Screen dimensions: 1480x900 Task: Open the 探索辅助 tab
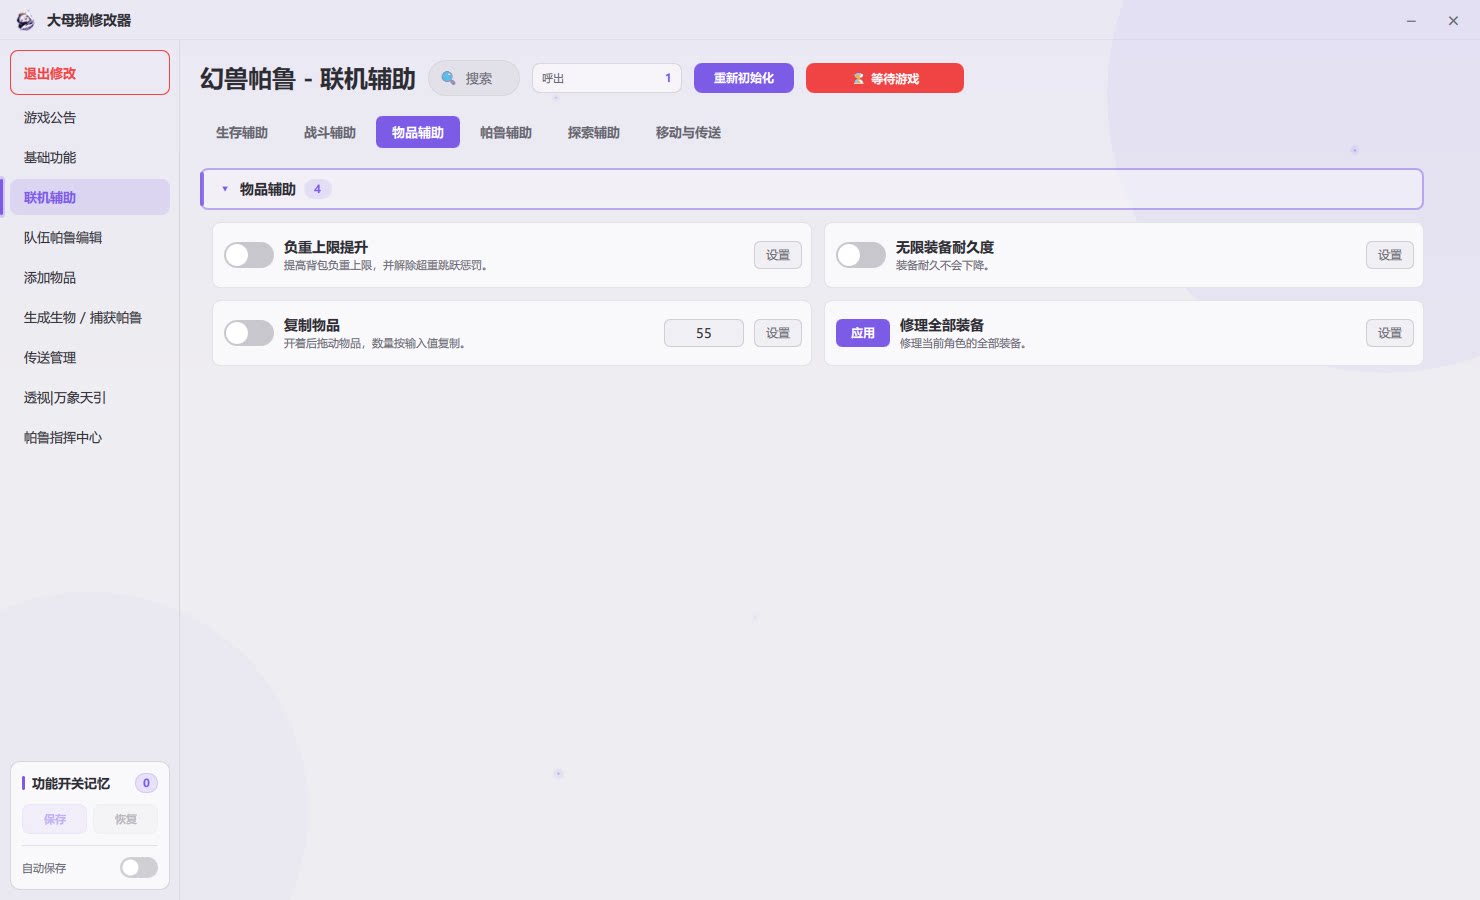pos(594,132)
